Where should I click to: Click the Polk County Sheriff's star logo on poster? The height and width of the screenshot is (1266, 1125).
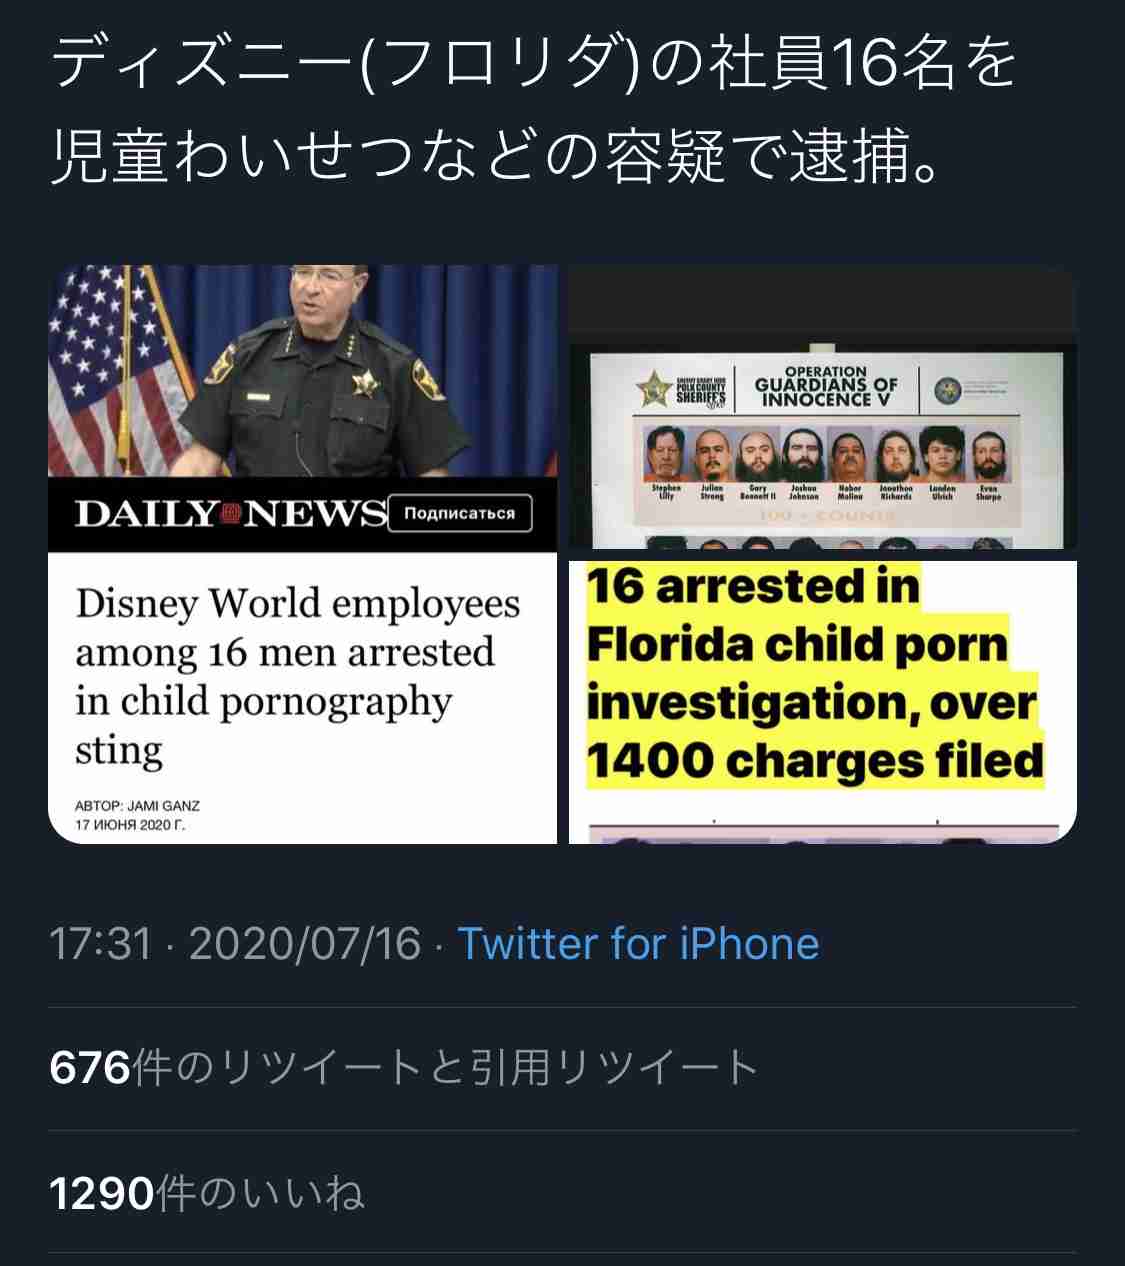(x=656, y=389)
